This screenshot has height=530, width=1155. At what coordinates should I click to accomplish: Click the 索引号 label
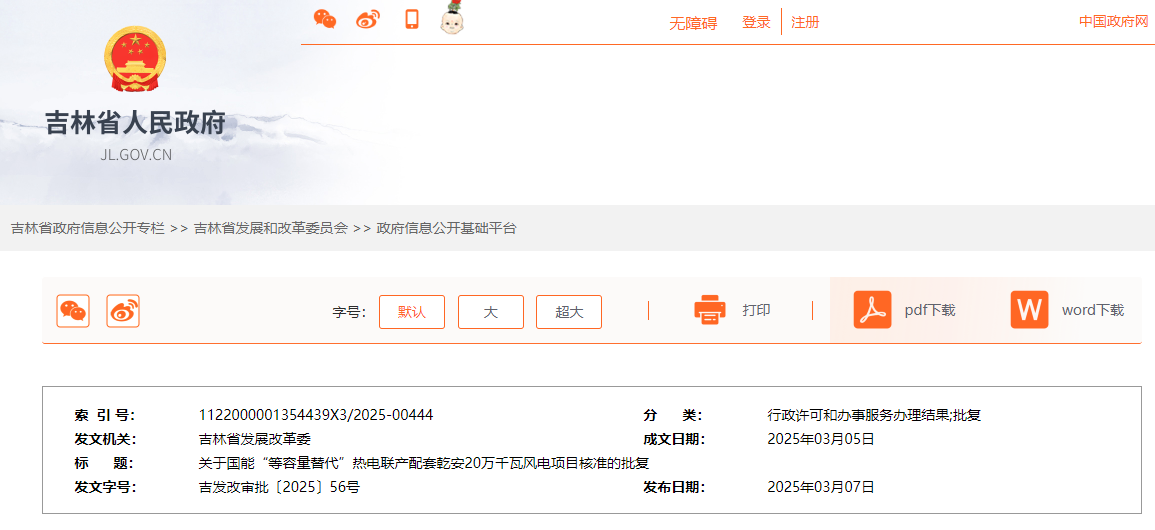point(105,415)
